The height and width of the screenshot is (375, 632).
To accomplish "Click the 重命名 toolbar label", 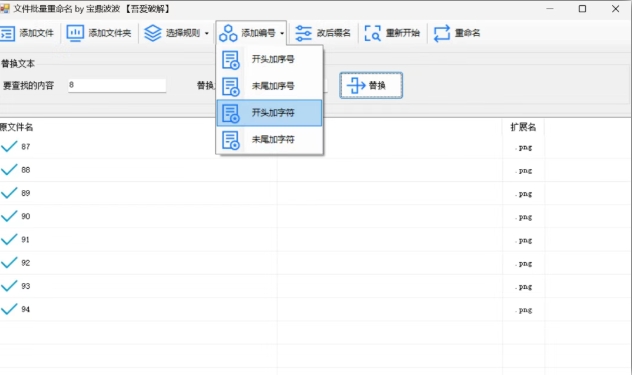I will coord(468,33).
